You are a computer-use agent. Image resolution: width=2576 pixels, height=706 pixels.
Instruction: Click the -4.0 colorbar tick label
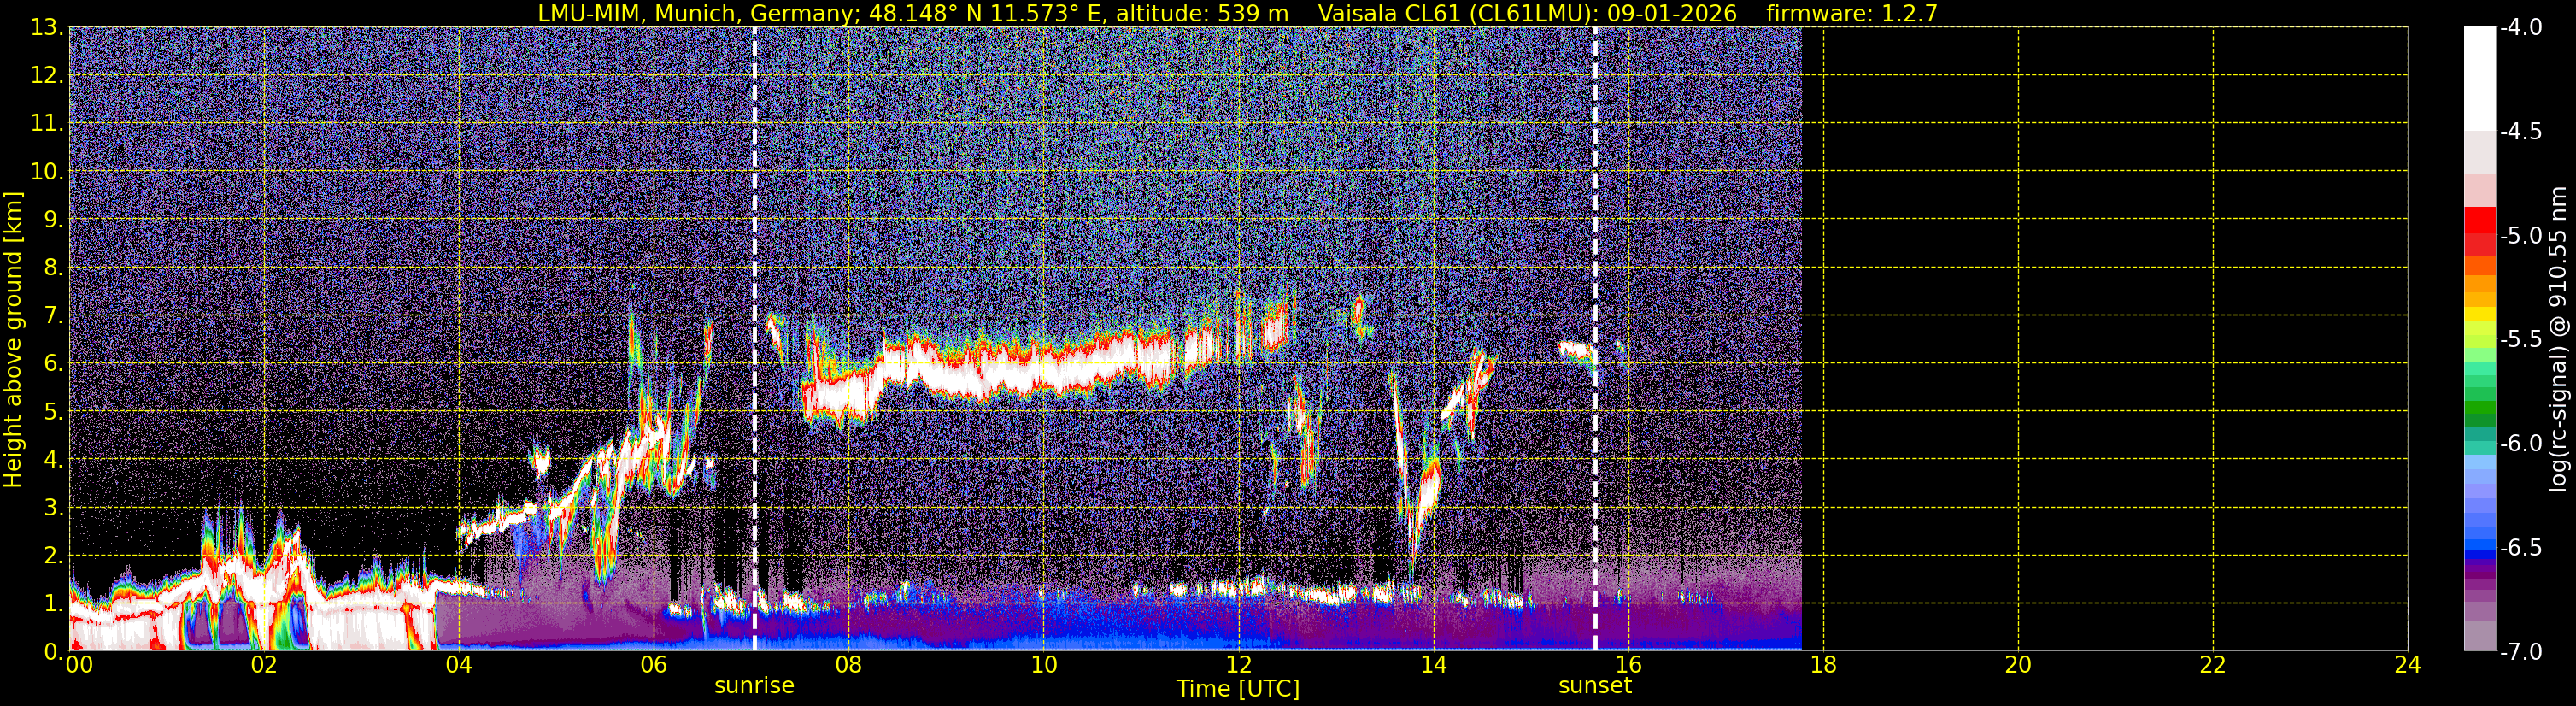[2520, 28]
